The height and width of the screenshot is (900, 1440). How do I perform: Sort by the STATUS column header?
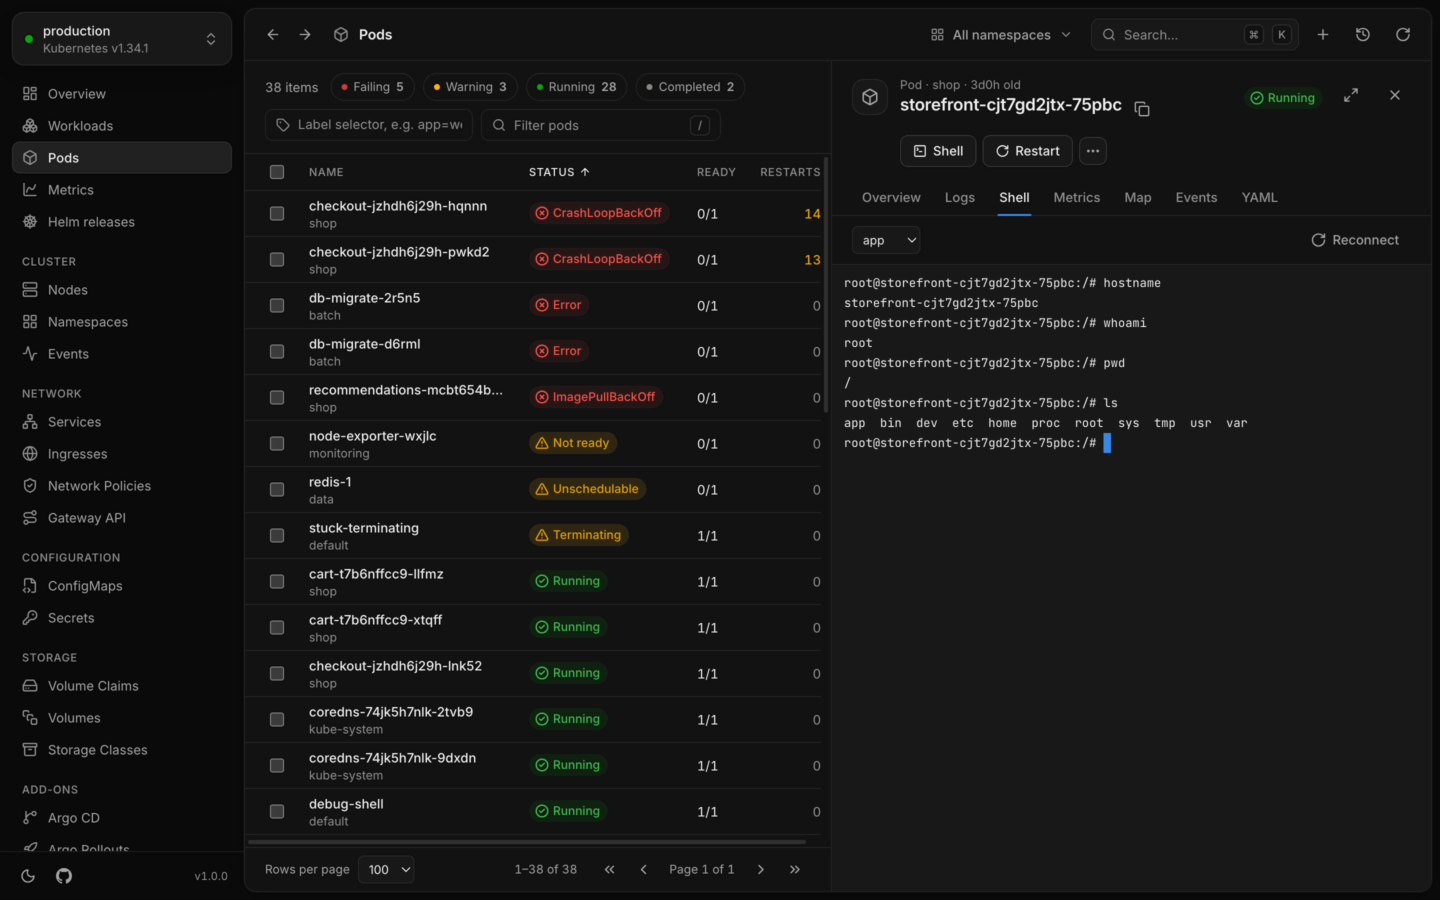coord(559,172)
